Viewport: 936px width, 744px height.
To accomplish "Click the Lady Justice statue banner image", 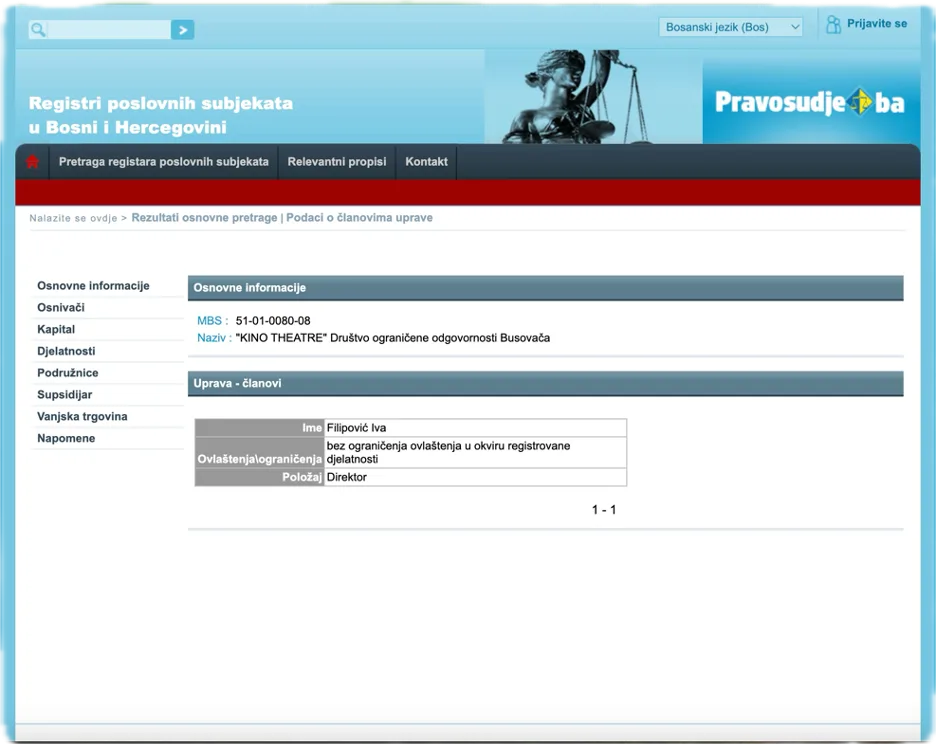I will pyautogui.click(x=592, y=97).
